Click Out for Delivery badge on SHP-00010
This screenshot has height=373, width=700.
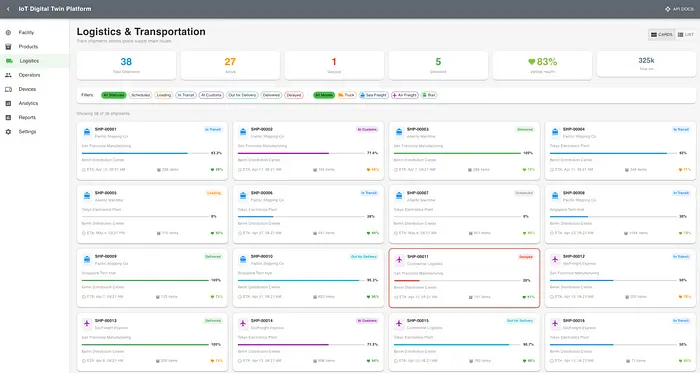pyautogui.click(x=364, y=257)
